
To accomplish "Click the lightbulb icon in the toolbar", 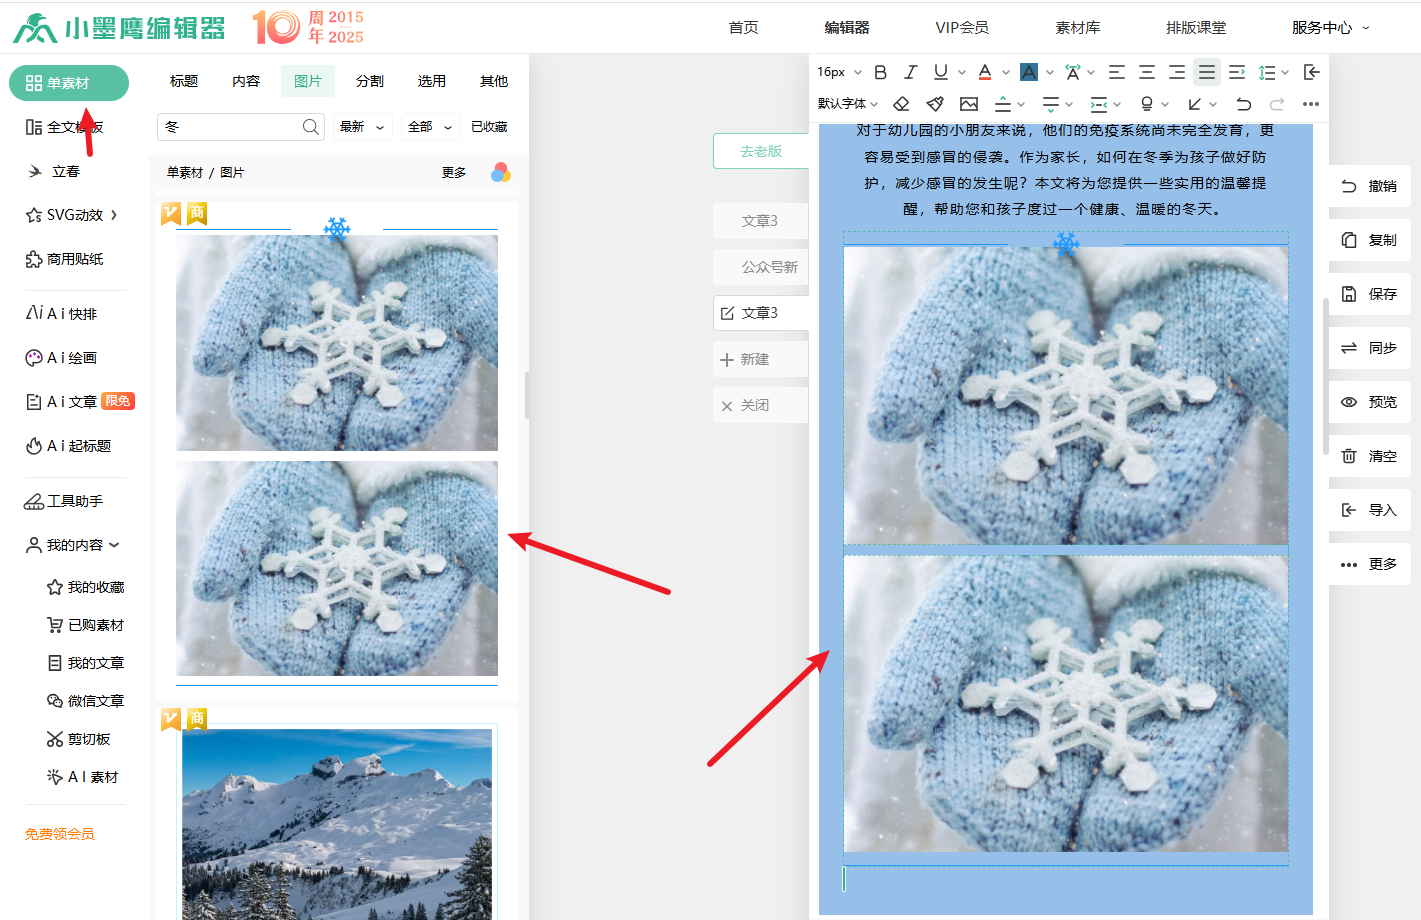I will (x=1147, y=104).
